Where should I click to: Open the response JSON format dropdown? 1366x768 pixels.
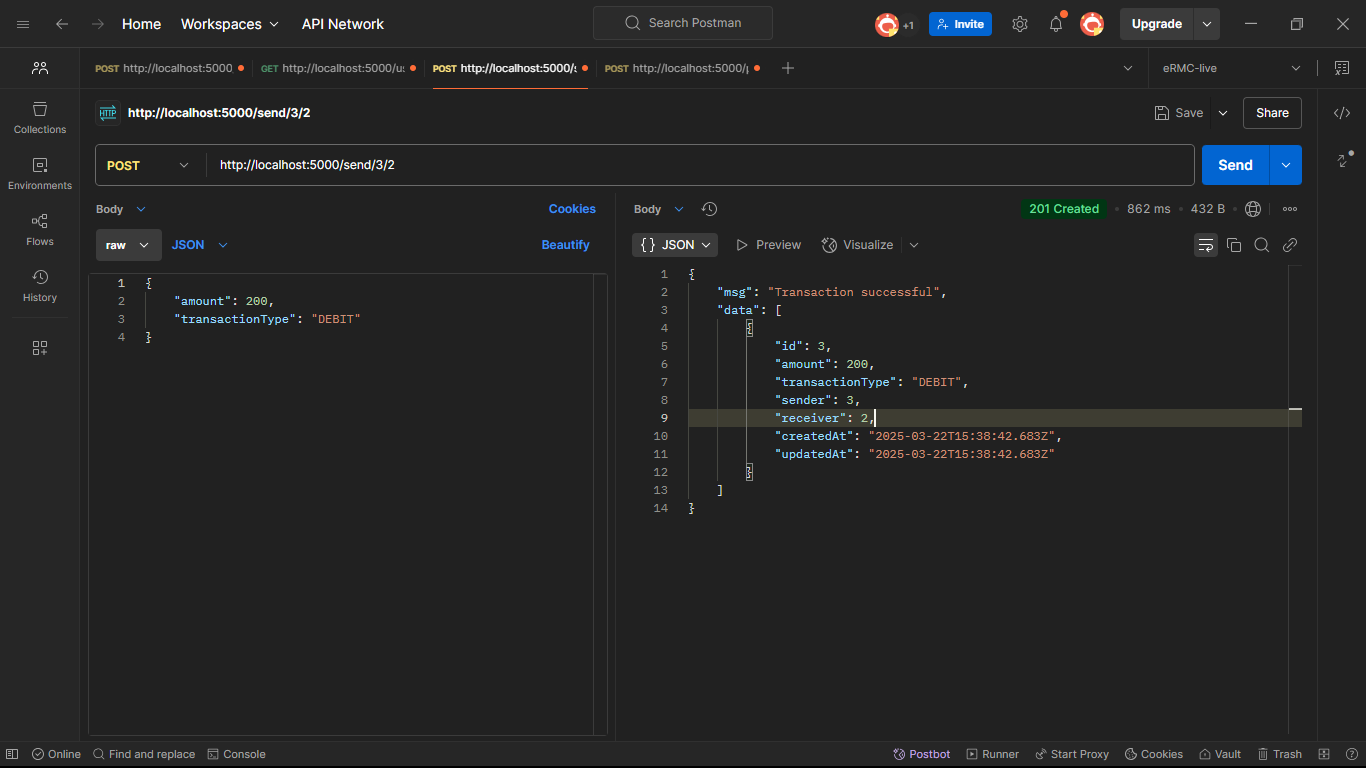point(675,245)
